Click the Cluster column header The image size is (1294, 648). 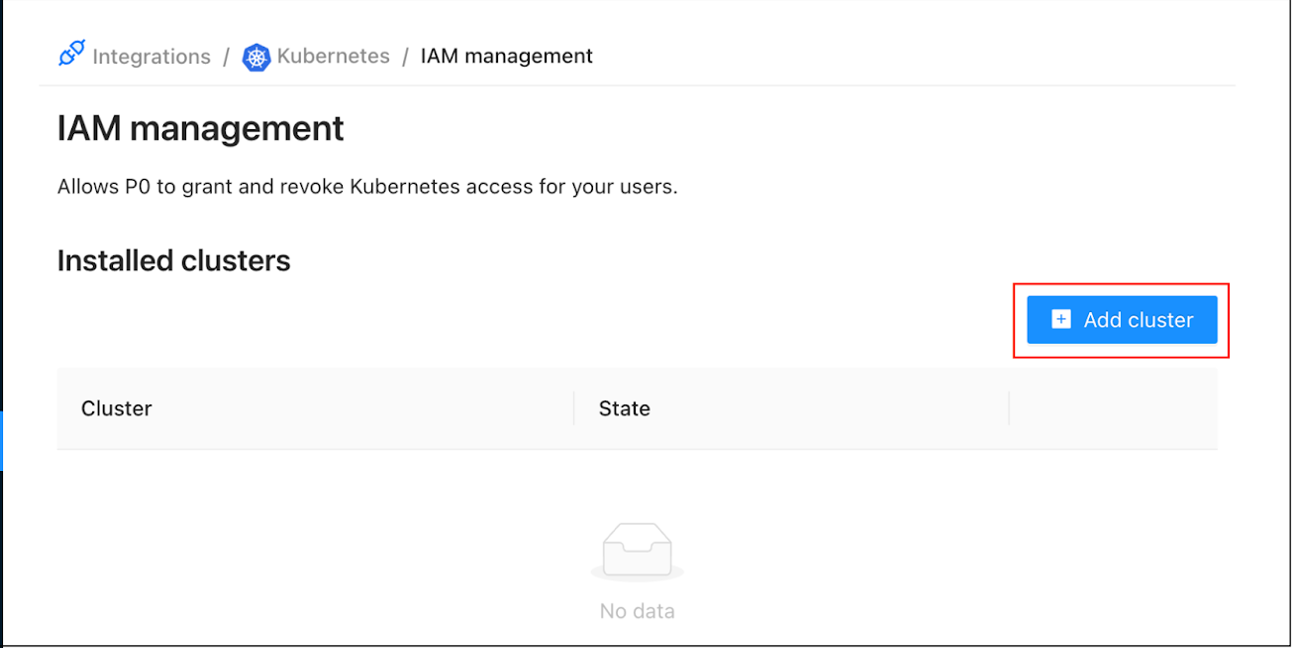116,409
